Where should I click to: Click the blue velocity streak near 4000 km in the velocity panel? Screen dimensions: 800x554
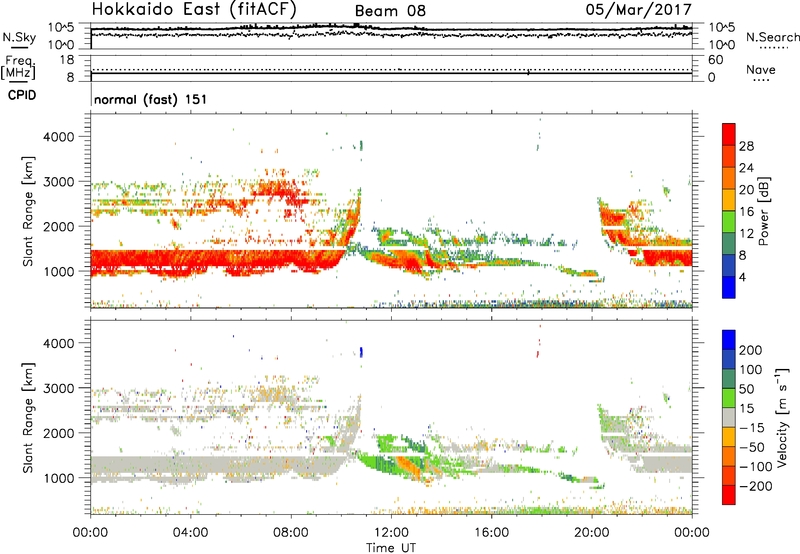(x=361, y=351)
